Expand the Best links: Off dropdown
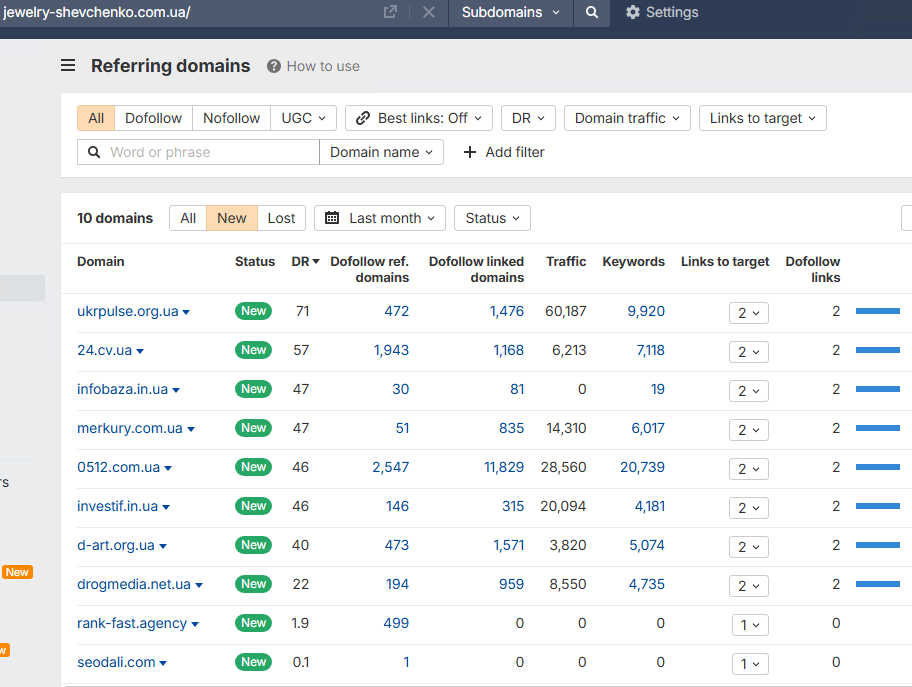Screen dimensions: 912x687 click(419, 118)
